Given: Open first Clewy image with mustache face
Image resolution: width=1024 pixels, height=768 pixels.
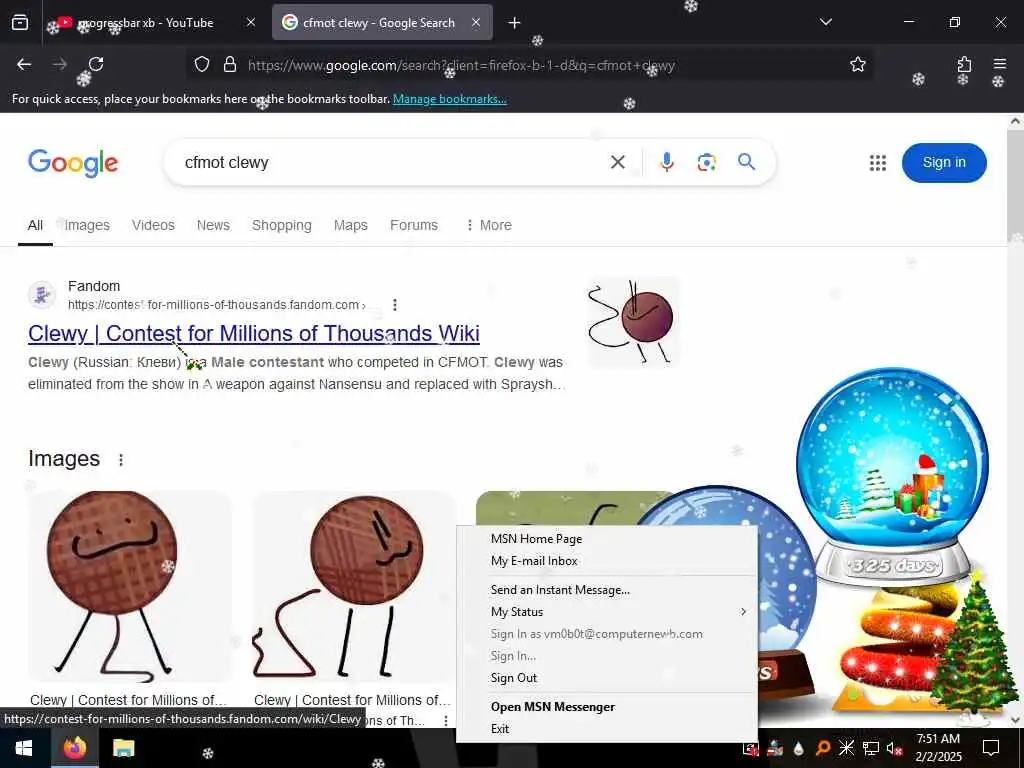Looking at the screenshot, I should 130,586.
